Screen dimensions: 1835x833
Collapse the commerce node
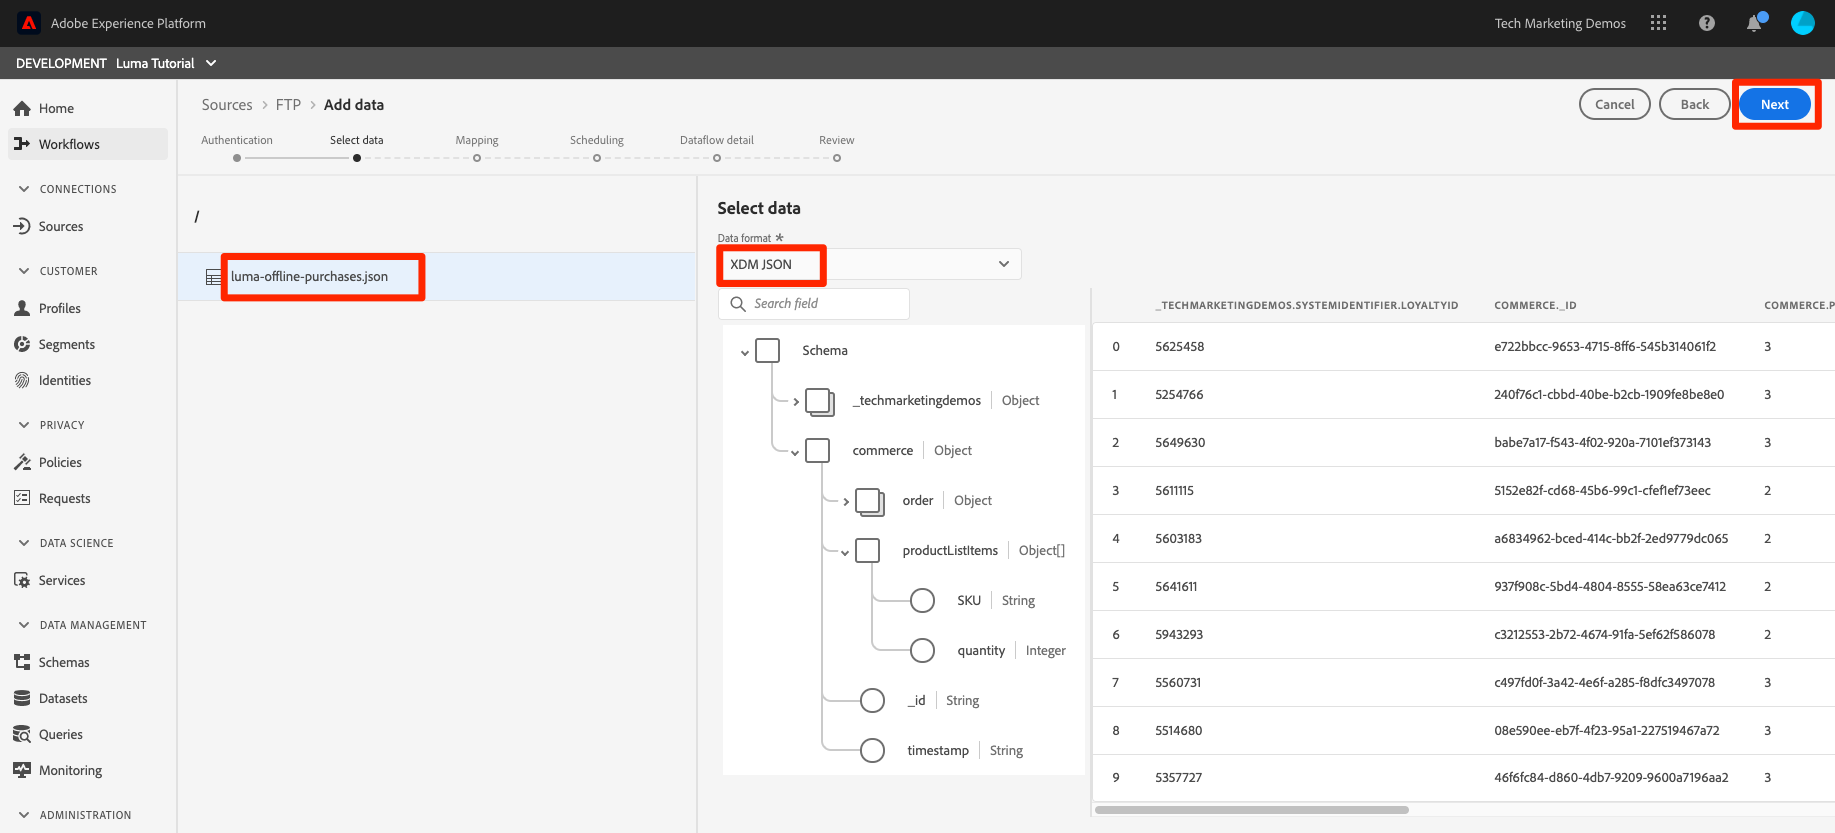point(795,452)
